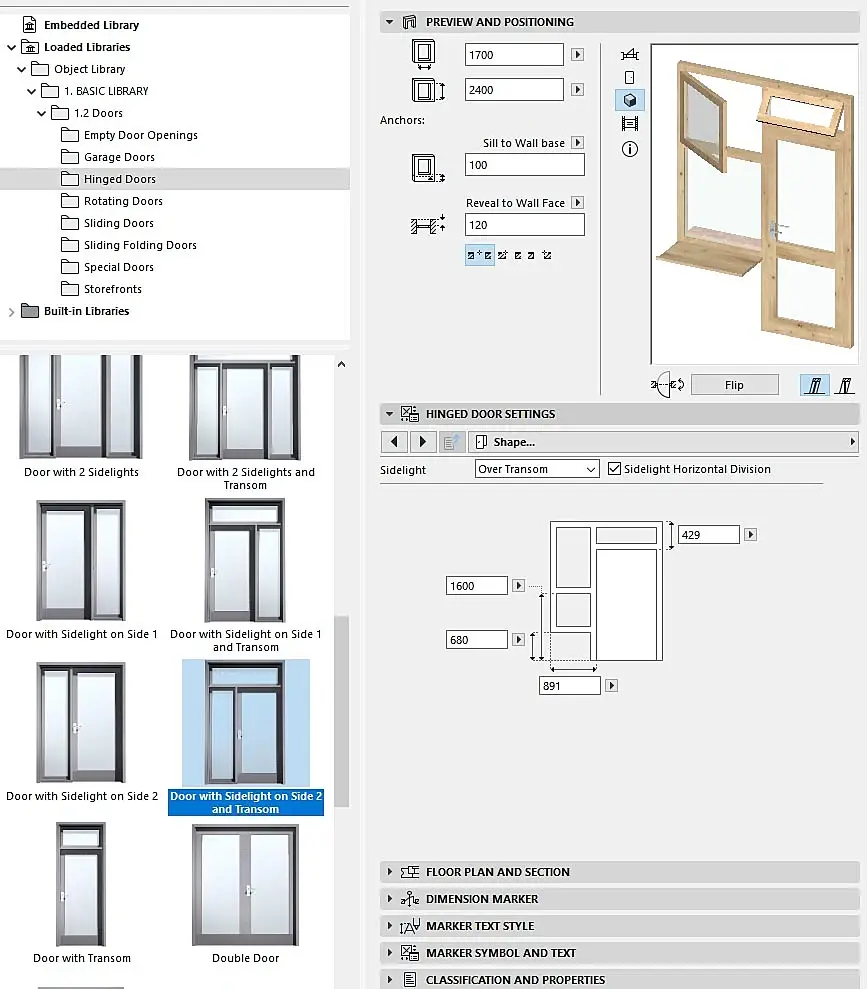Collapse the 1.2 Doors folder

42,114
